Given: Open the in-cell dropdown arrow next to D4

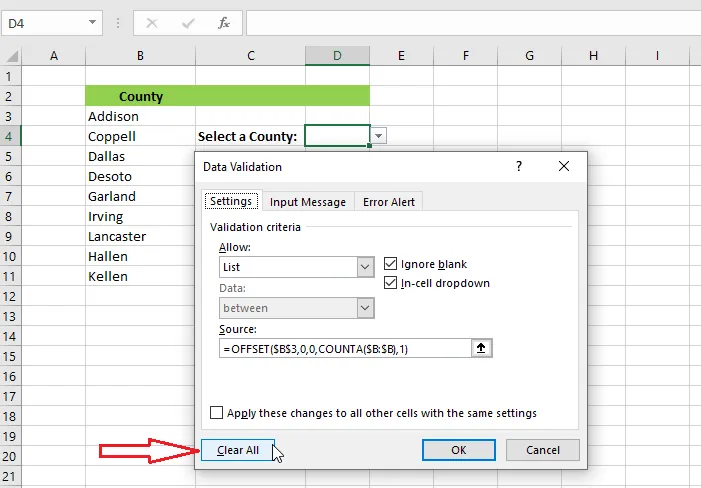Looking at the screenshot, I should click(x=379, y=136).
